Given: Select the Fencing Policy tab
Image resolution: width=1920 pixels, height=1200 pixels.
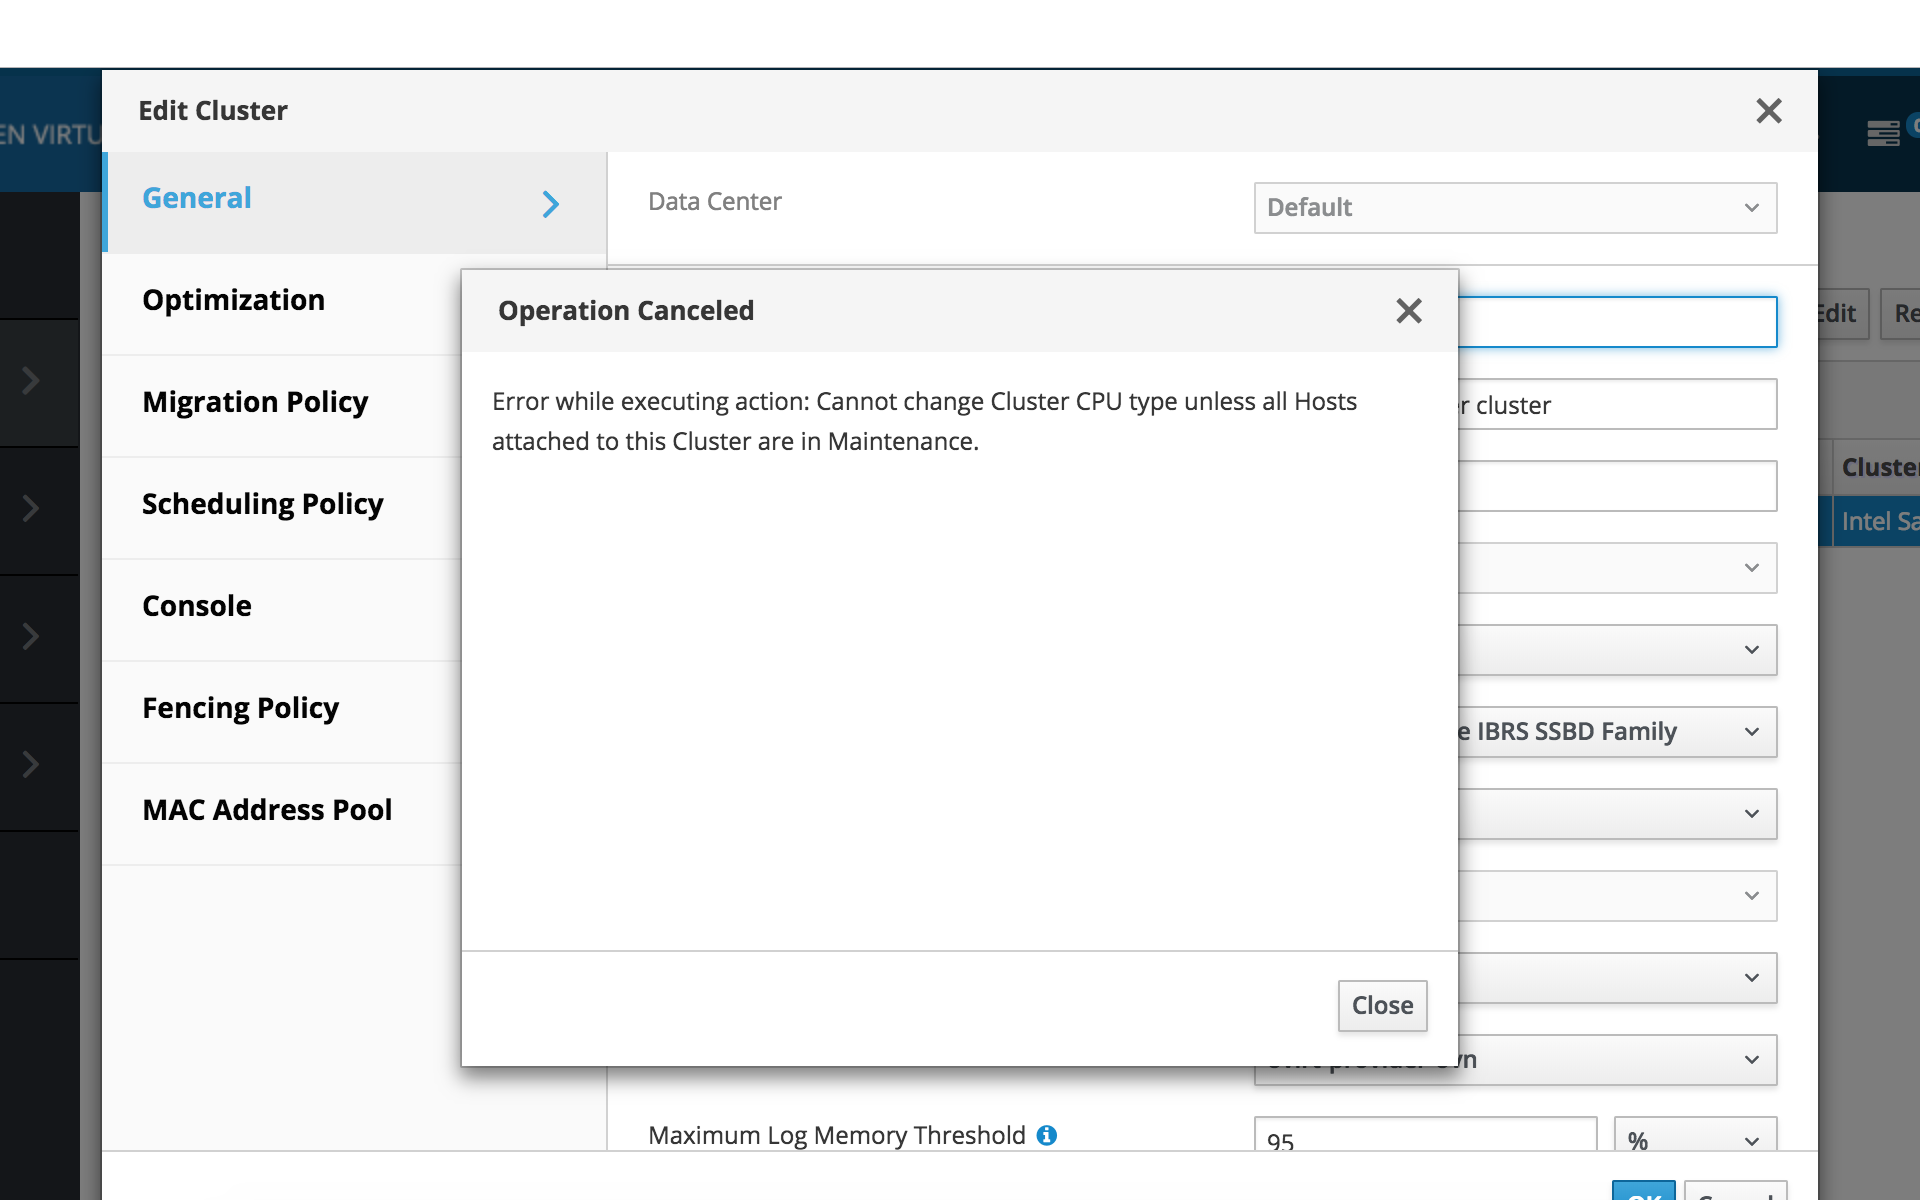Looking at the screenshot, I should 240,708.
